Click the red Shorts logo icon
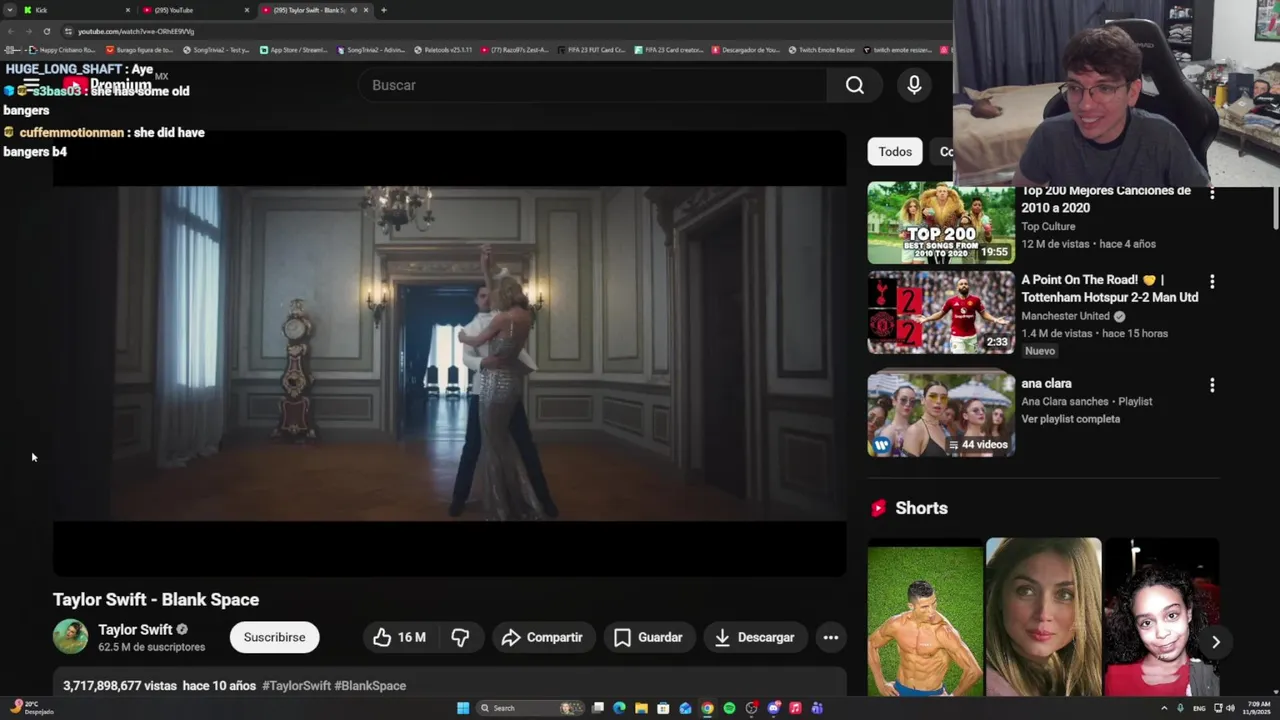Image resolution: width=1280 pixels, height=720 pixels. (878, 508)
